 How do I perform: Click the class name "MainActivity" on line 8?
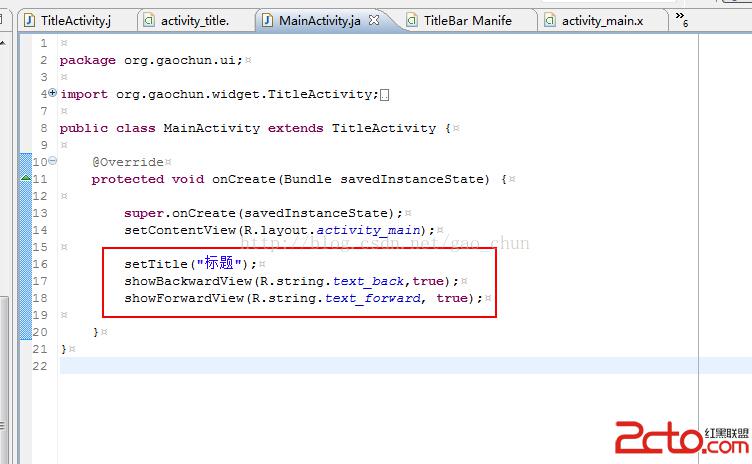[x=212, y=129]
